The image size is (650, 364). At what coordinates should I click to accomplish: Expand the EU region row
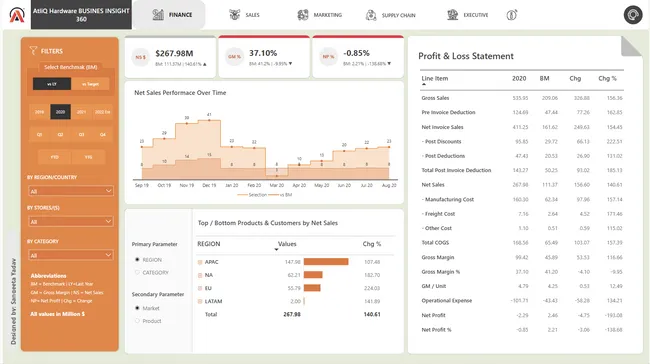pos(200,288)
